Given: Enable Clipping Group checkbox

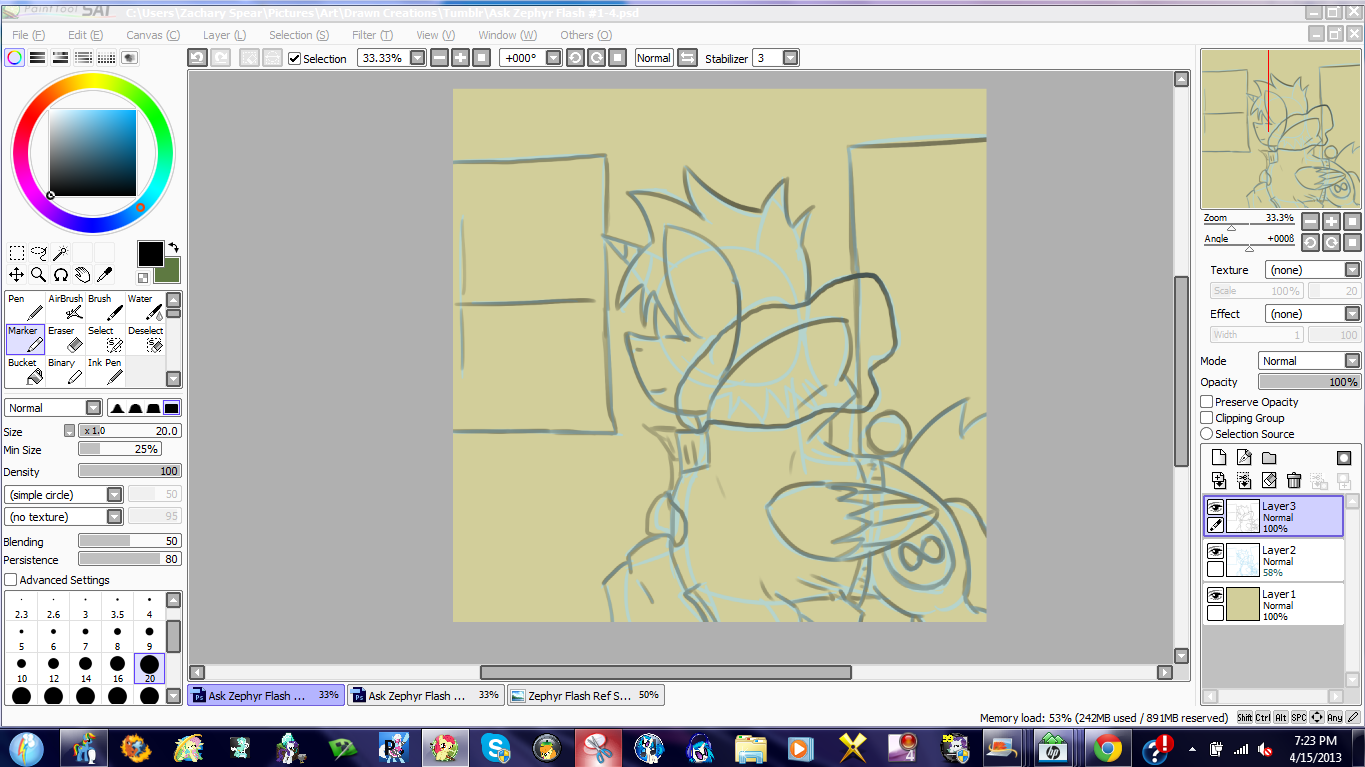Looking at the screenshot, I should point(1207,418).
